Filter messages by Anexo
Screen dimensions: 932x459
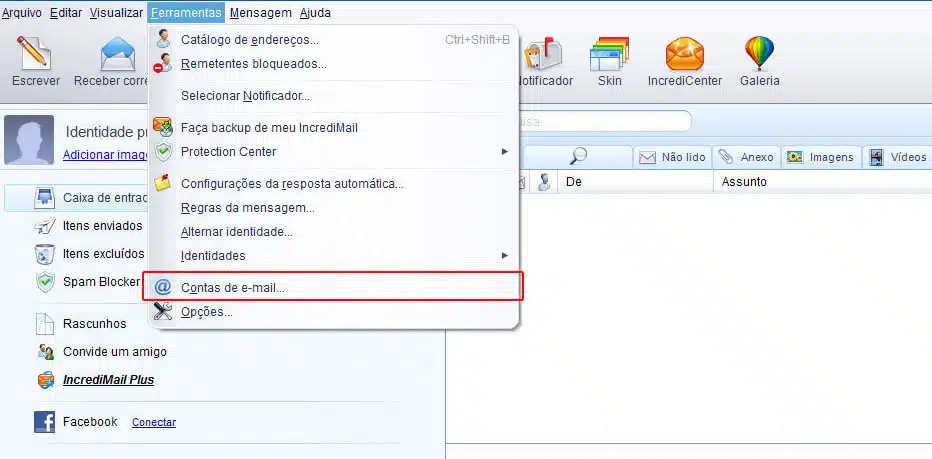tap(746, 157)
